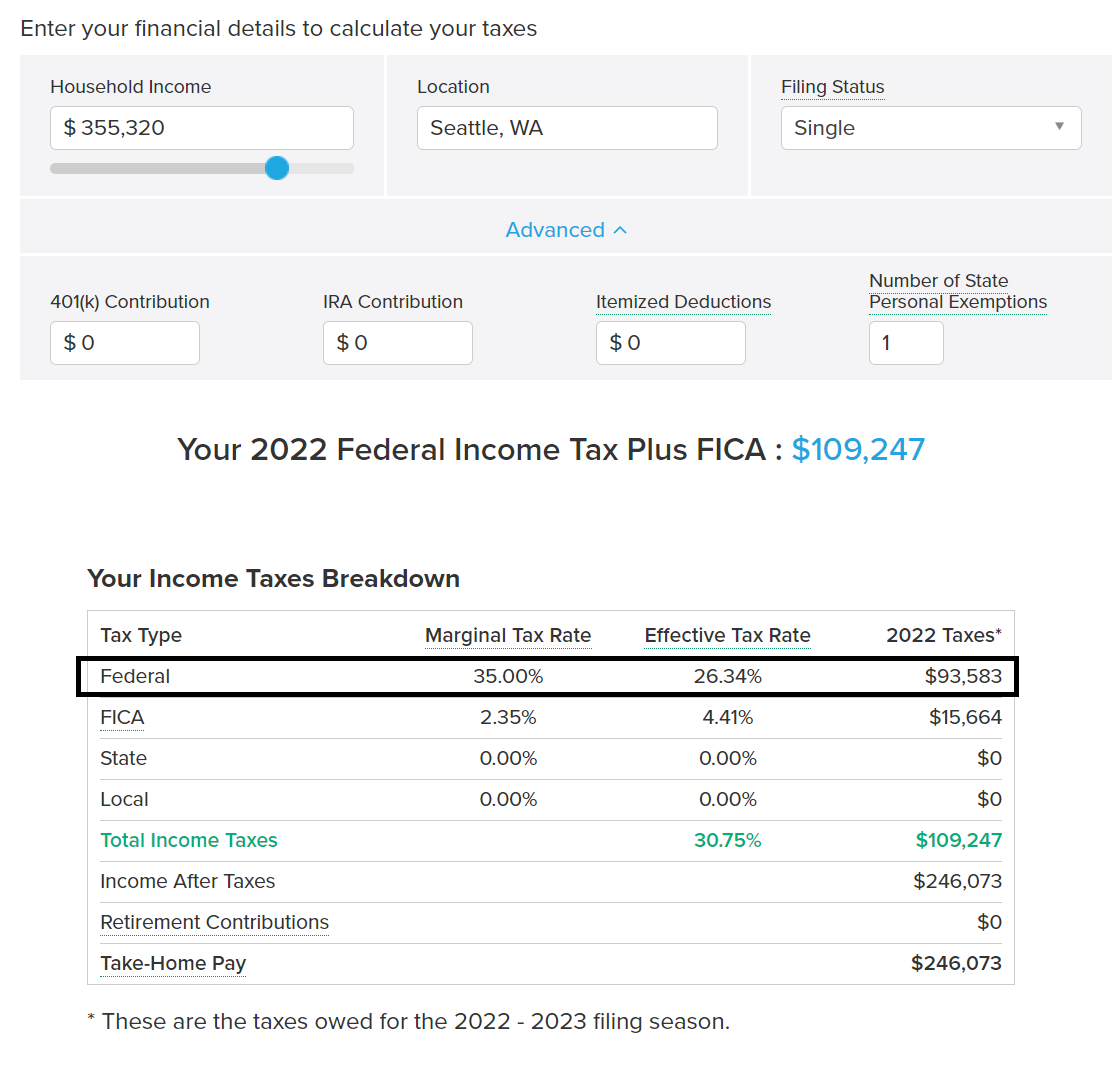Click the Itemized Deductions input field
This screenshot has width=1115, height=1091.
(670, 343)
